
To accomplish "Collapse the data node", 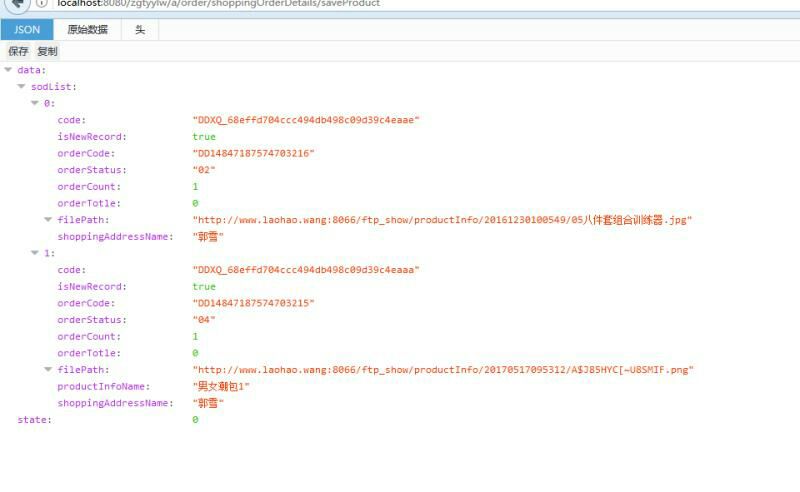I will coord(9,70).
